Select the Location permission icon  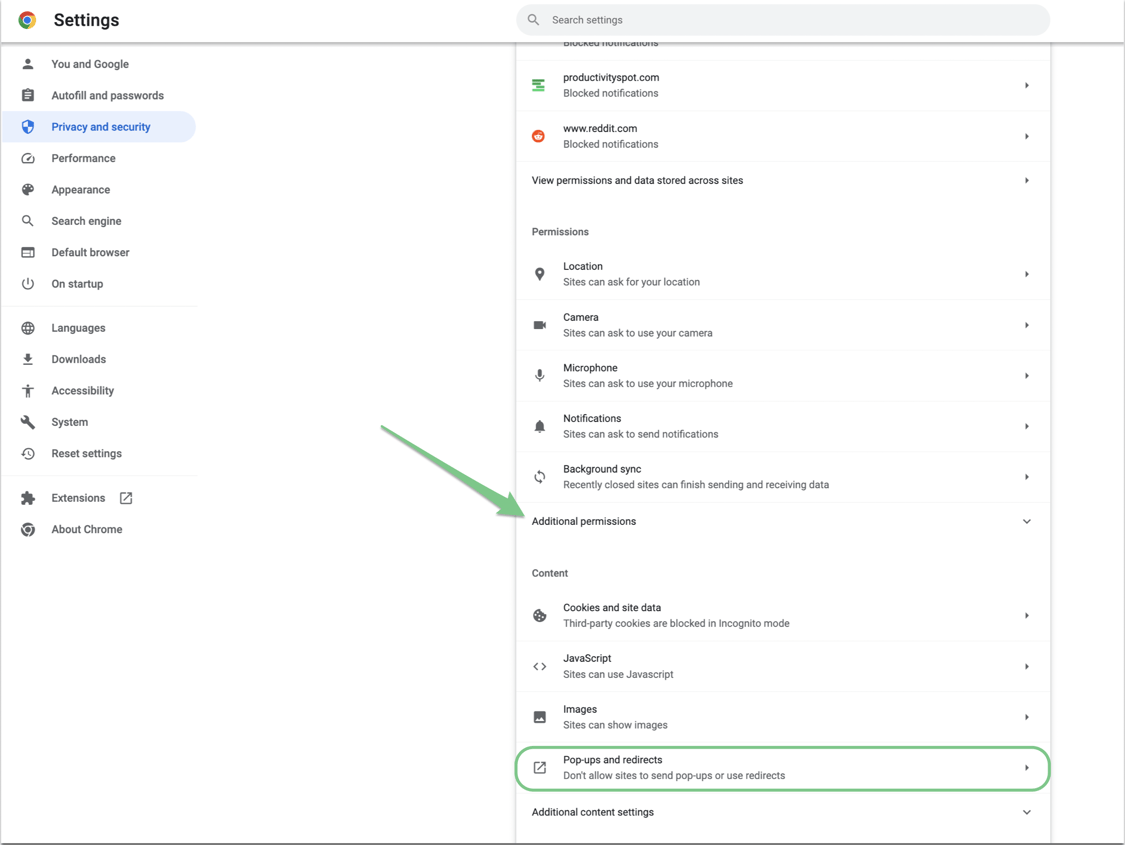pyautogui.click(x=540, y=273)
